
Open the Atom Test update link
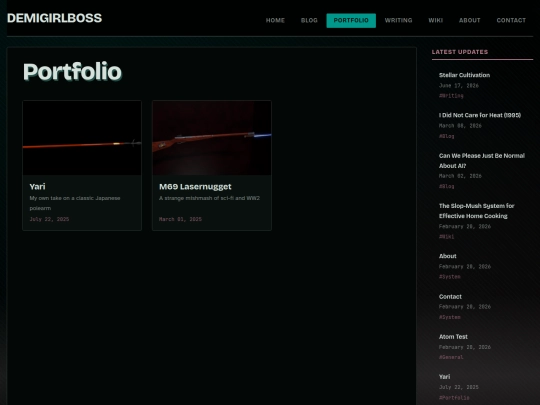point(453,337)
